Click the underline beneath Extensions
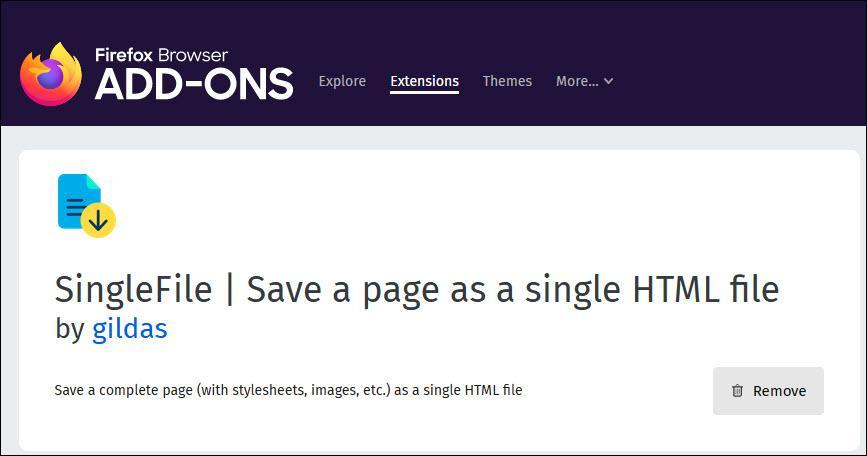 coord(424,92)
